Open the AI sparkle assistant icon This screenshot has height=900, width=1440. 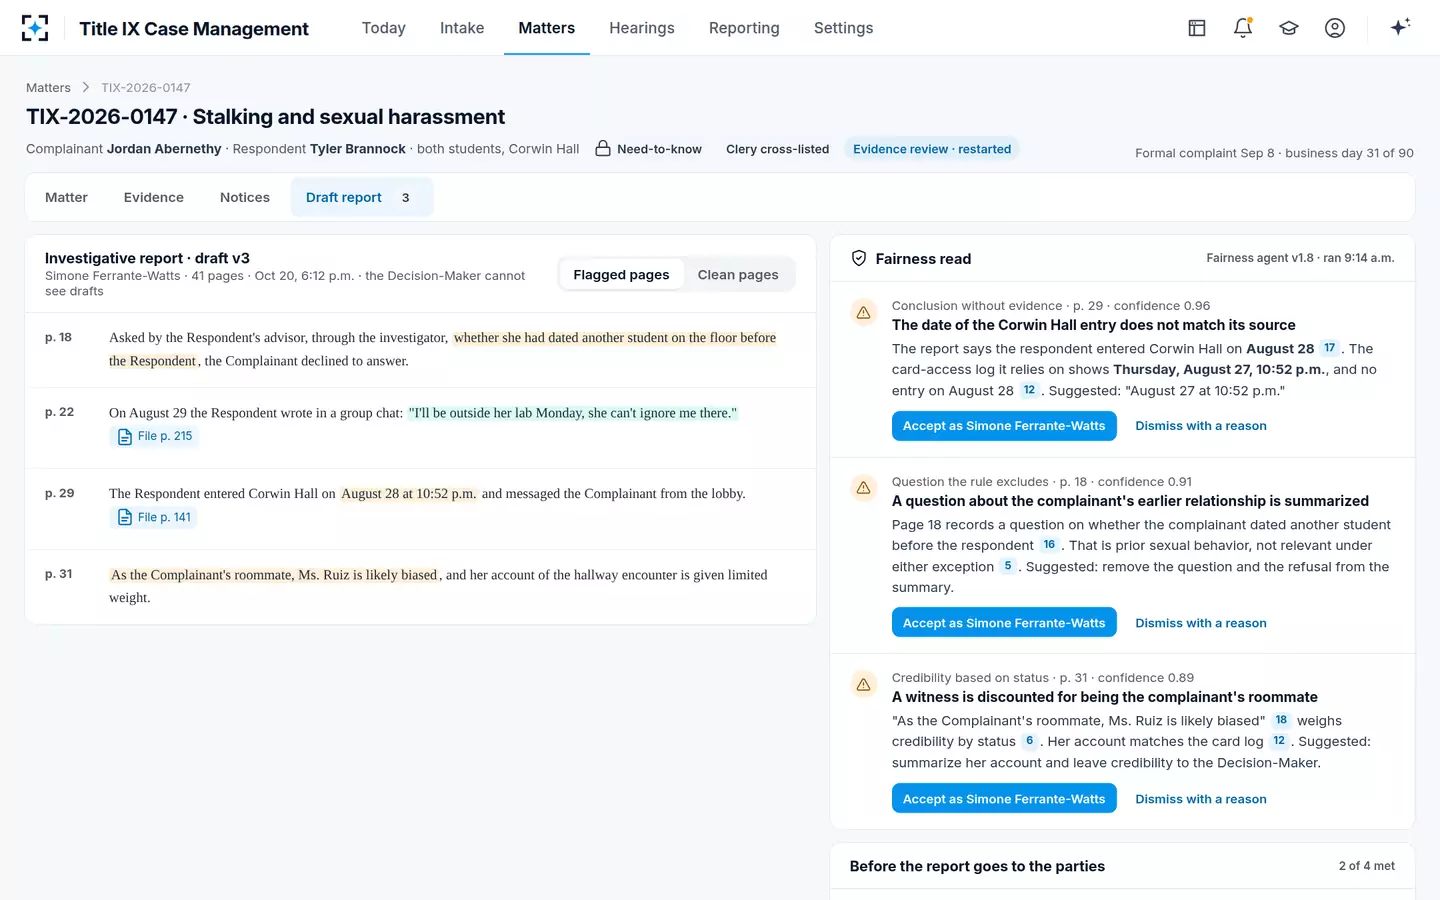click(x=1400, y=27)
